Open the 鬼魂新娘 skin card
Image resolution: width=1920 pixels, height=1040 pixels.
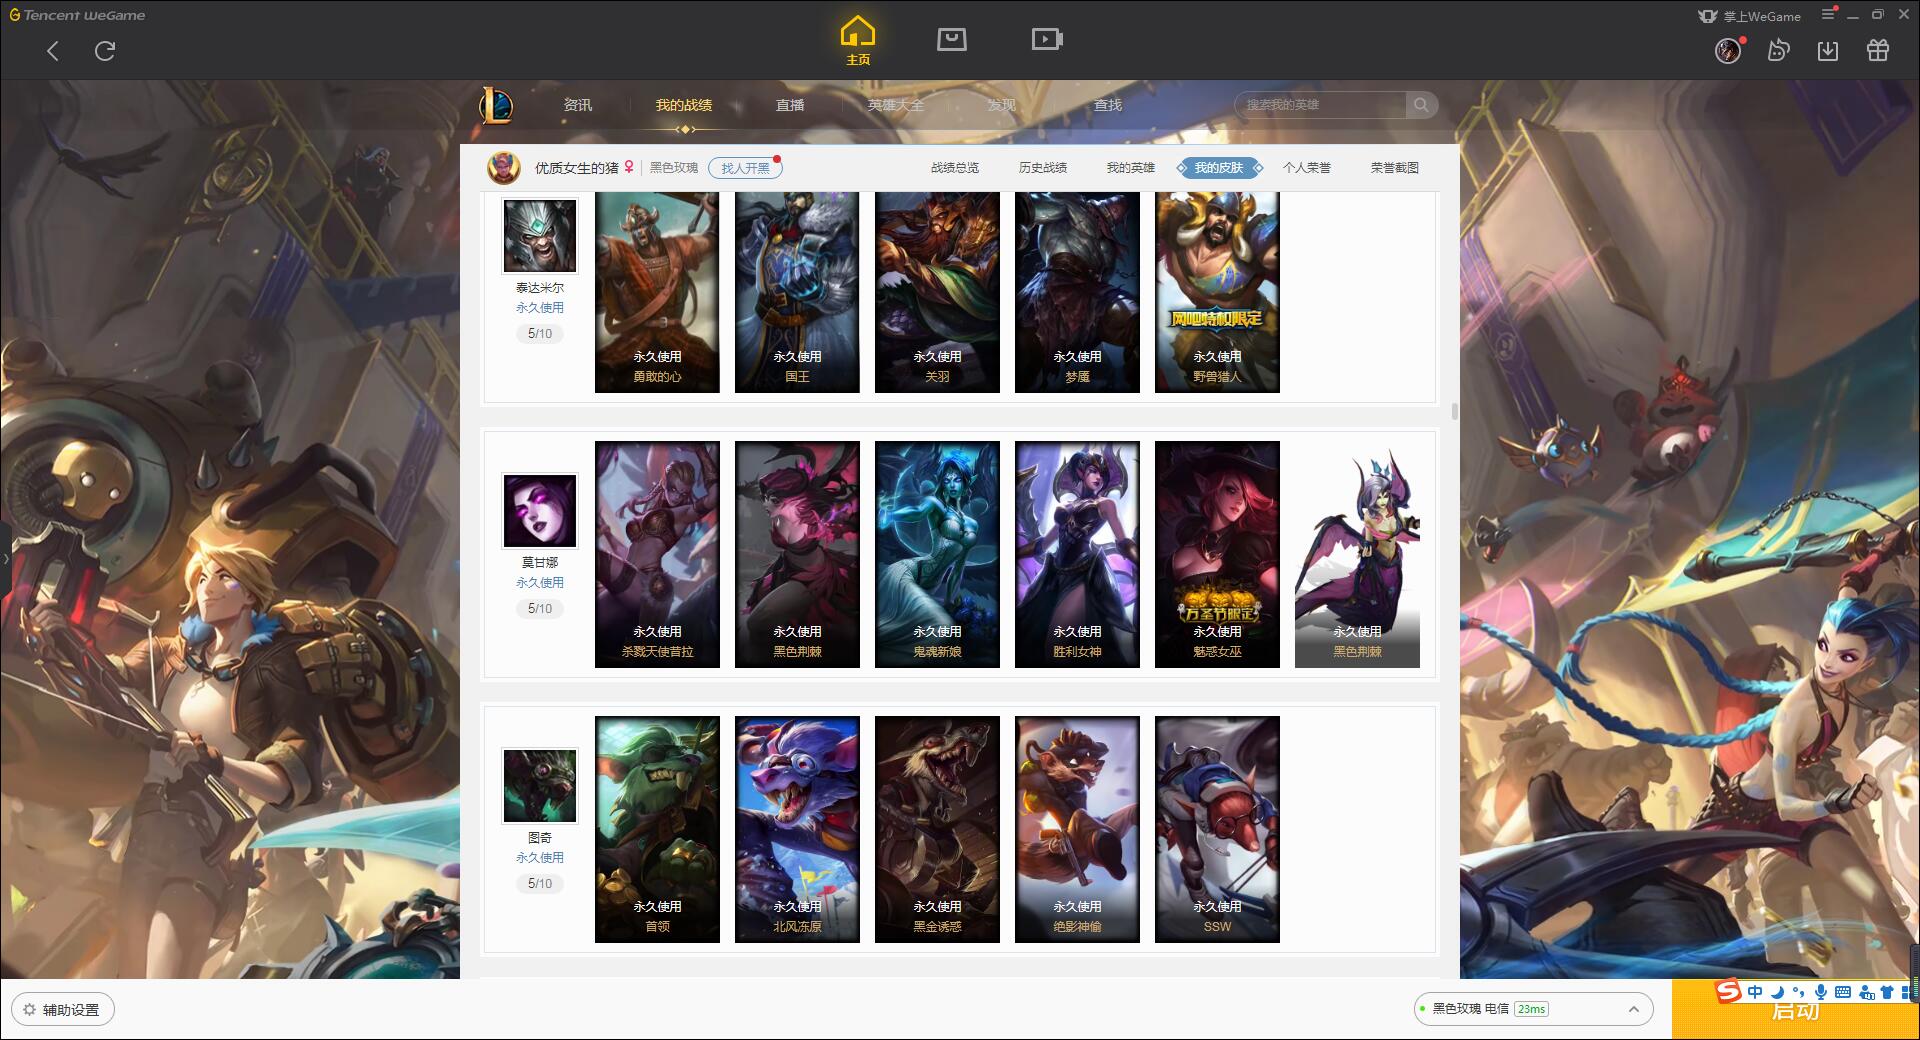pyautogui.click(x=937, y=555)
